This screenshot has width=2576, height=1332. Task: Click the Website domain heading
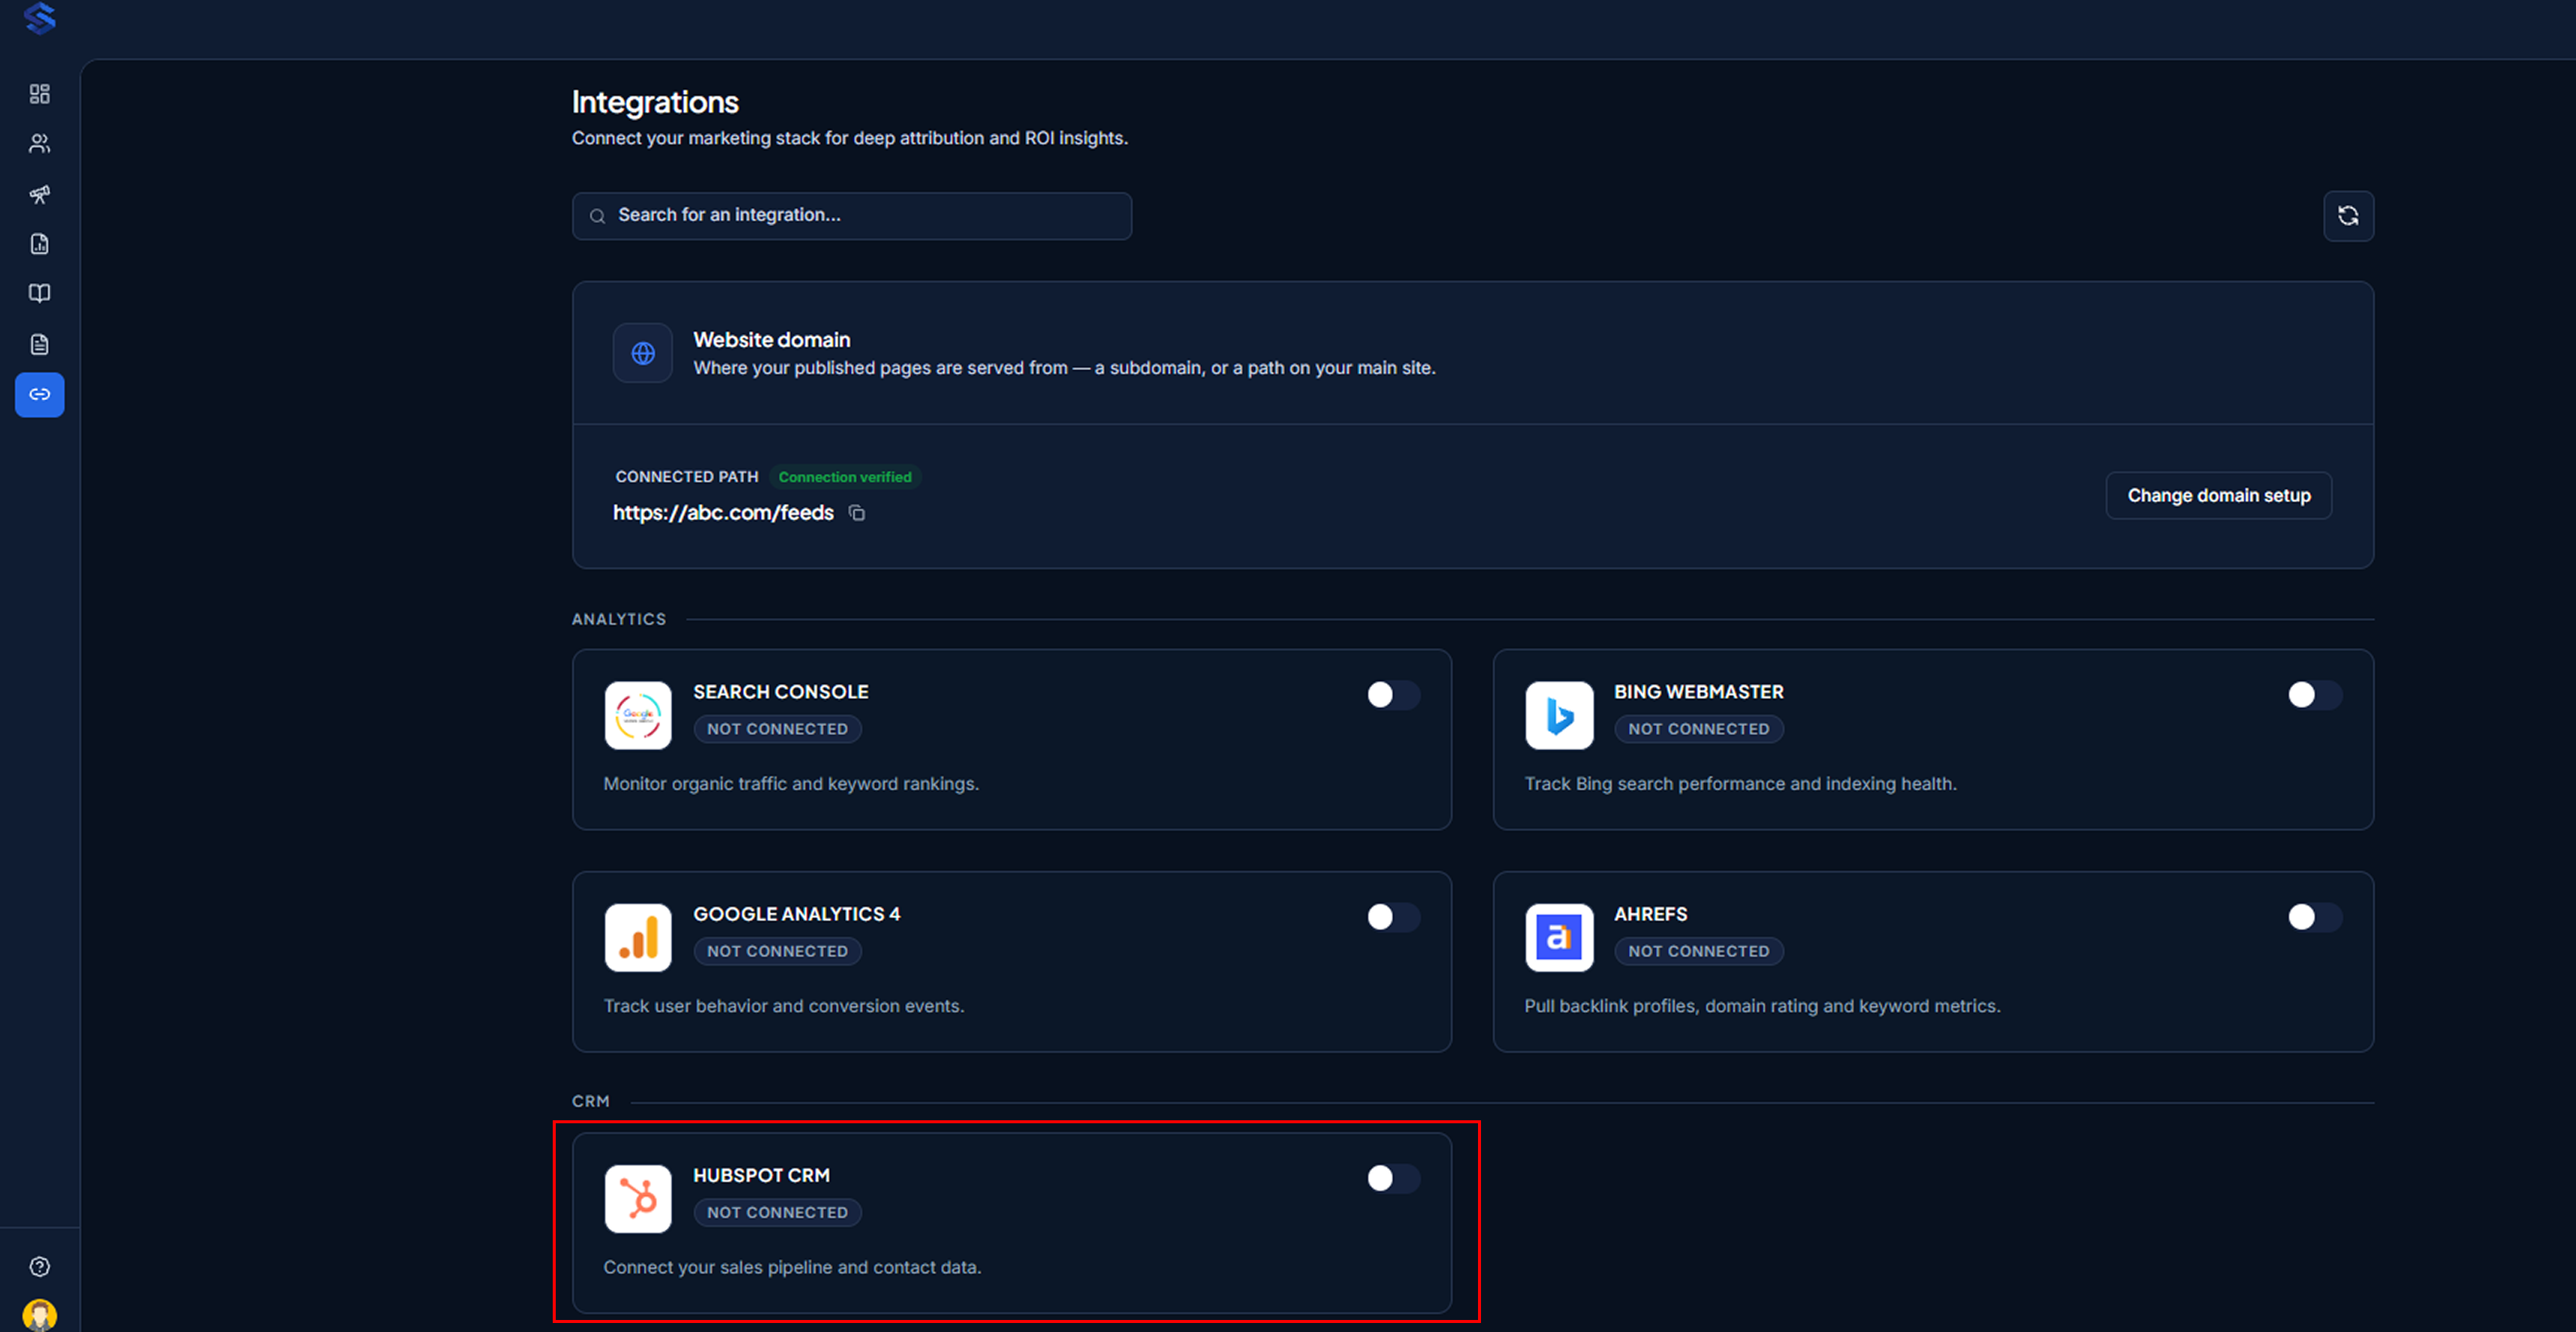(x=772, y=340)
